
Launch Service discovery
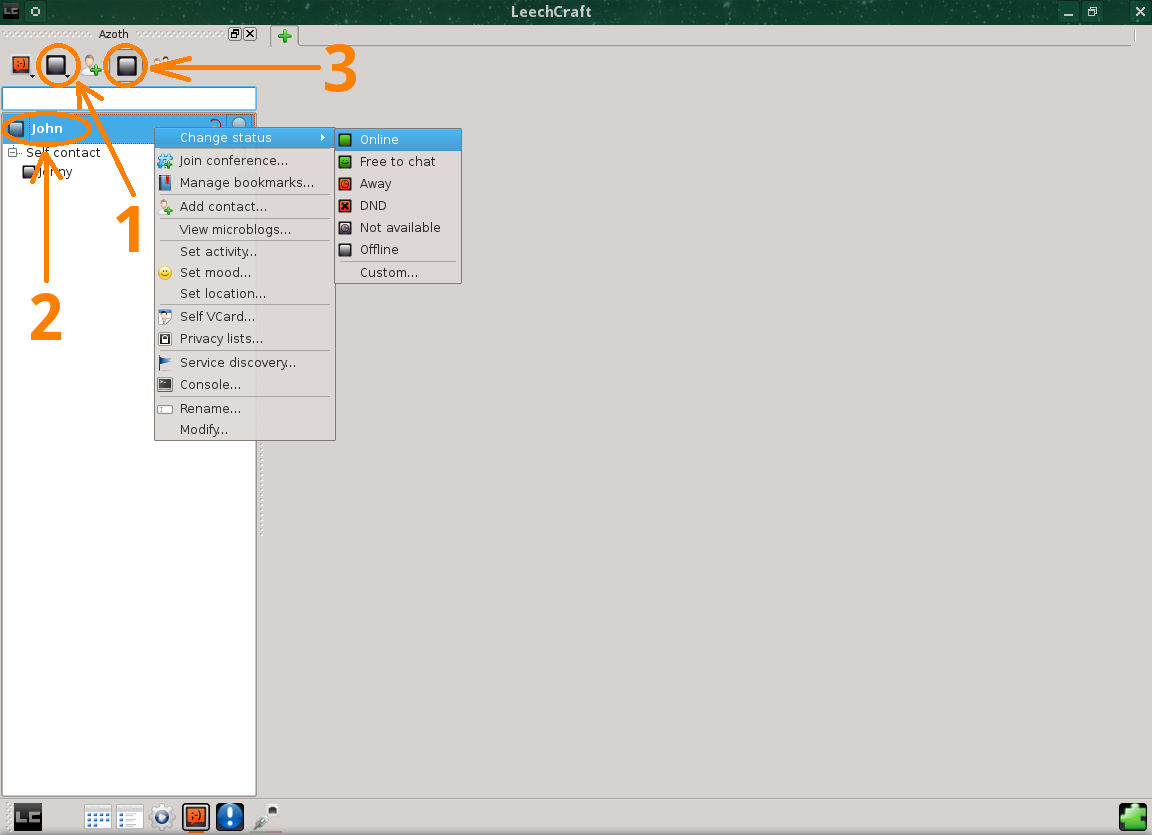245,363
